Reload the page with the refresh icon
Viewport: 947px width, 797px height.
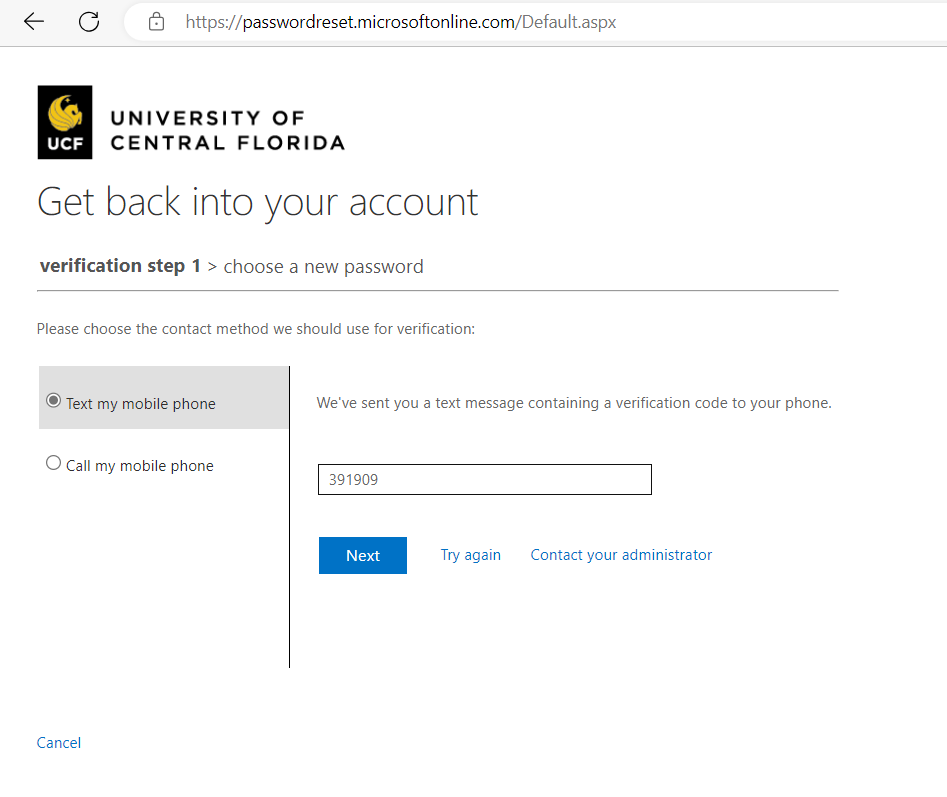[89, 22]
